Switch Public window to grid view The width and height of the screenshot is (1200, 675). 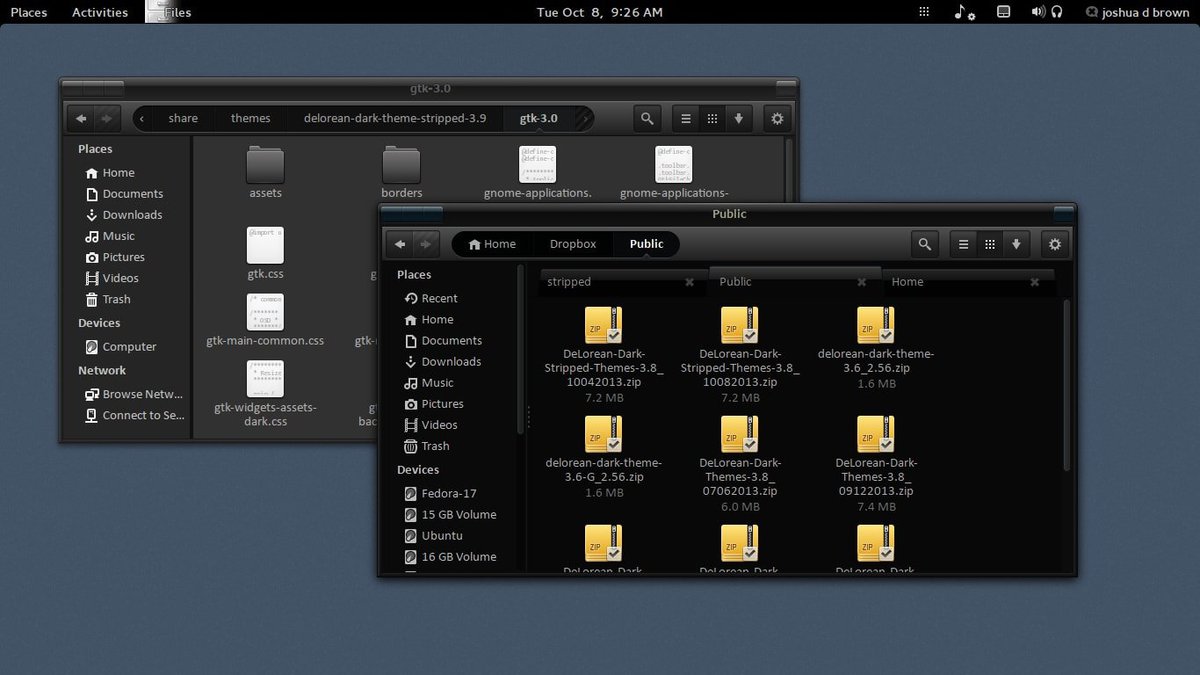click(x=990, y=244)
